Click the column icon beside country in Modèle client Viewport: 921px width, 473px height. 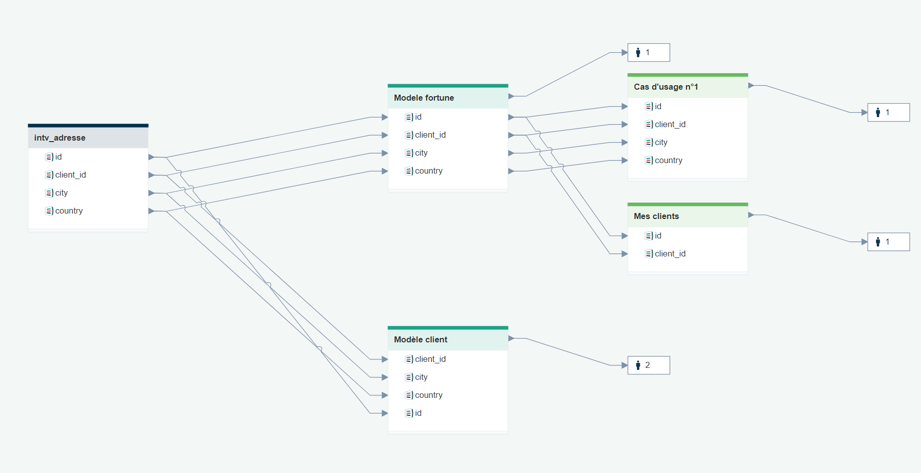[409, 395]
